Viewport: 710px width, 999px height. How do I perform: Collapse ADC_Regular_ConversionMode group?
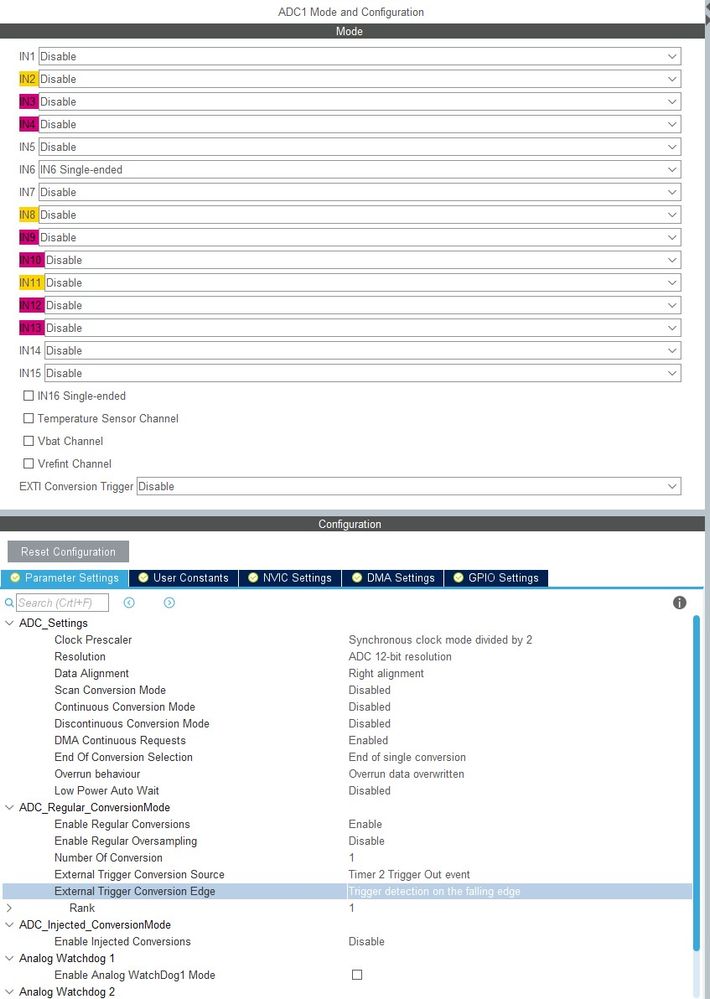tap(9, 807)
